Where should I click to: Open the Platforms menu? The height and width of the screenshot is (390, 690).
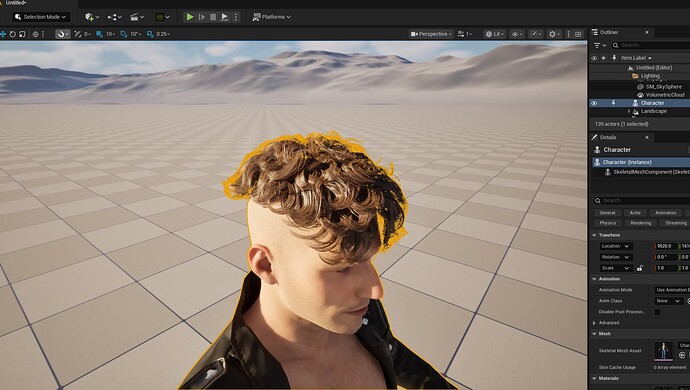click(x=272, y=17)
